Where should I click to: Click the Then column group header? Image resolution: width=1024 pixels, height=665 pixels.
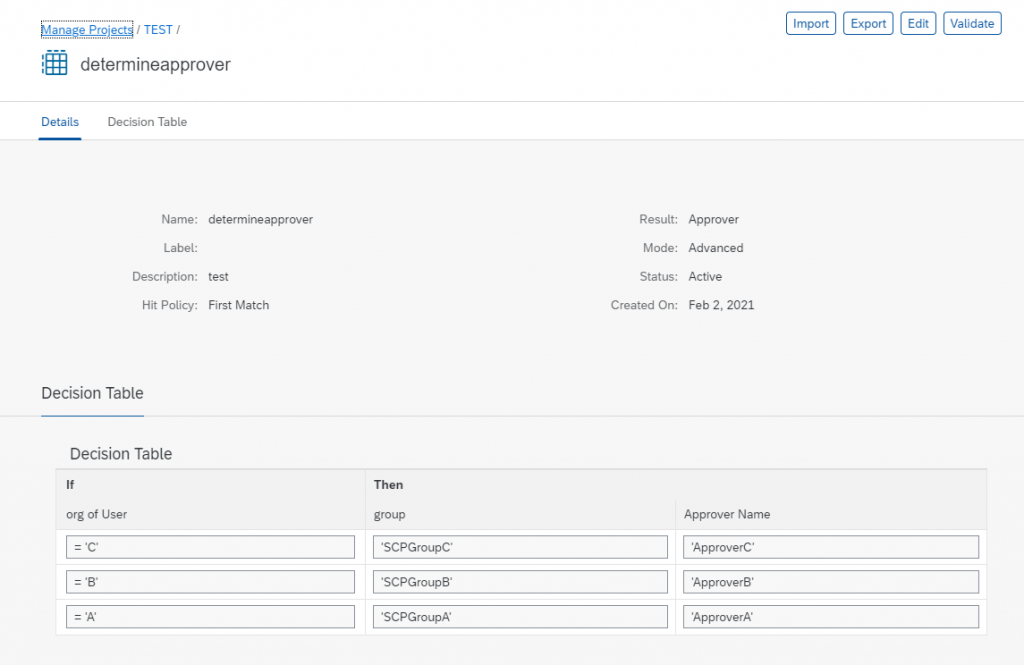(388, 485)
